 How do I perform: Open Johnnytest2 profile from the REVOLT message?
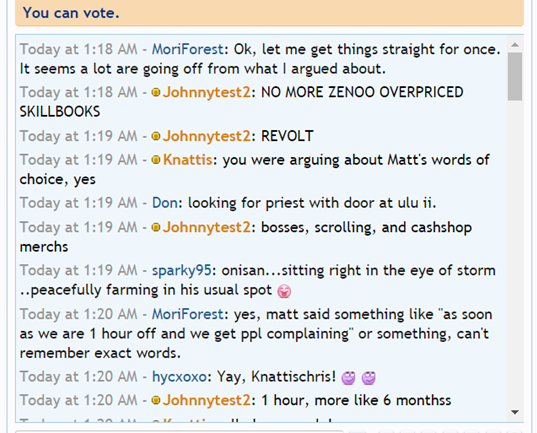pos(207,136)
